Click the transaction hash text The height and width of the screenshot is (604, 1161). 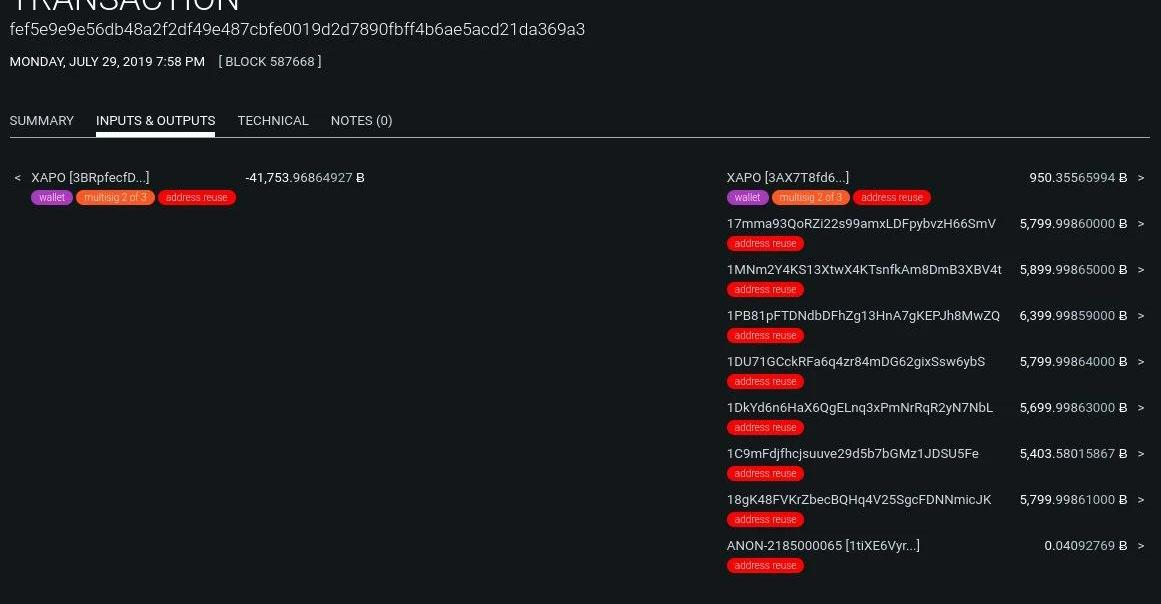tap(297, 30)
